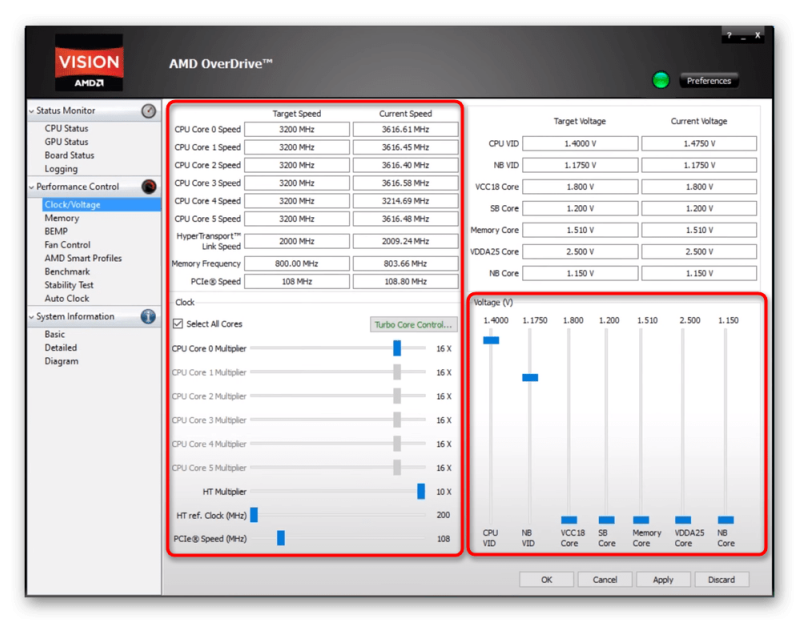Click the Memory Core target voltage field
The width and height of the screenshot is (800, 623).
tap(580, 230)
